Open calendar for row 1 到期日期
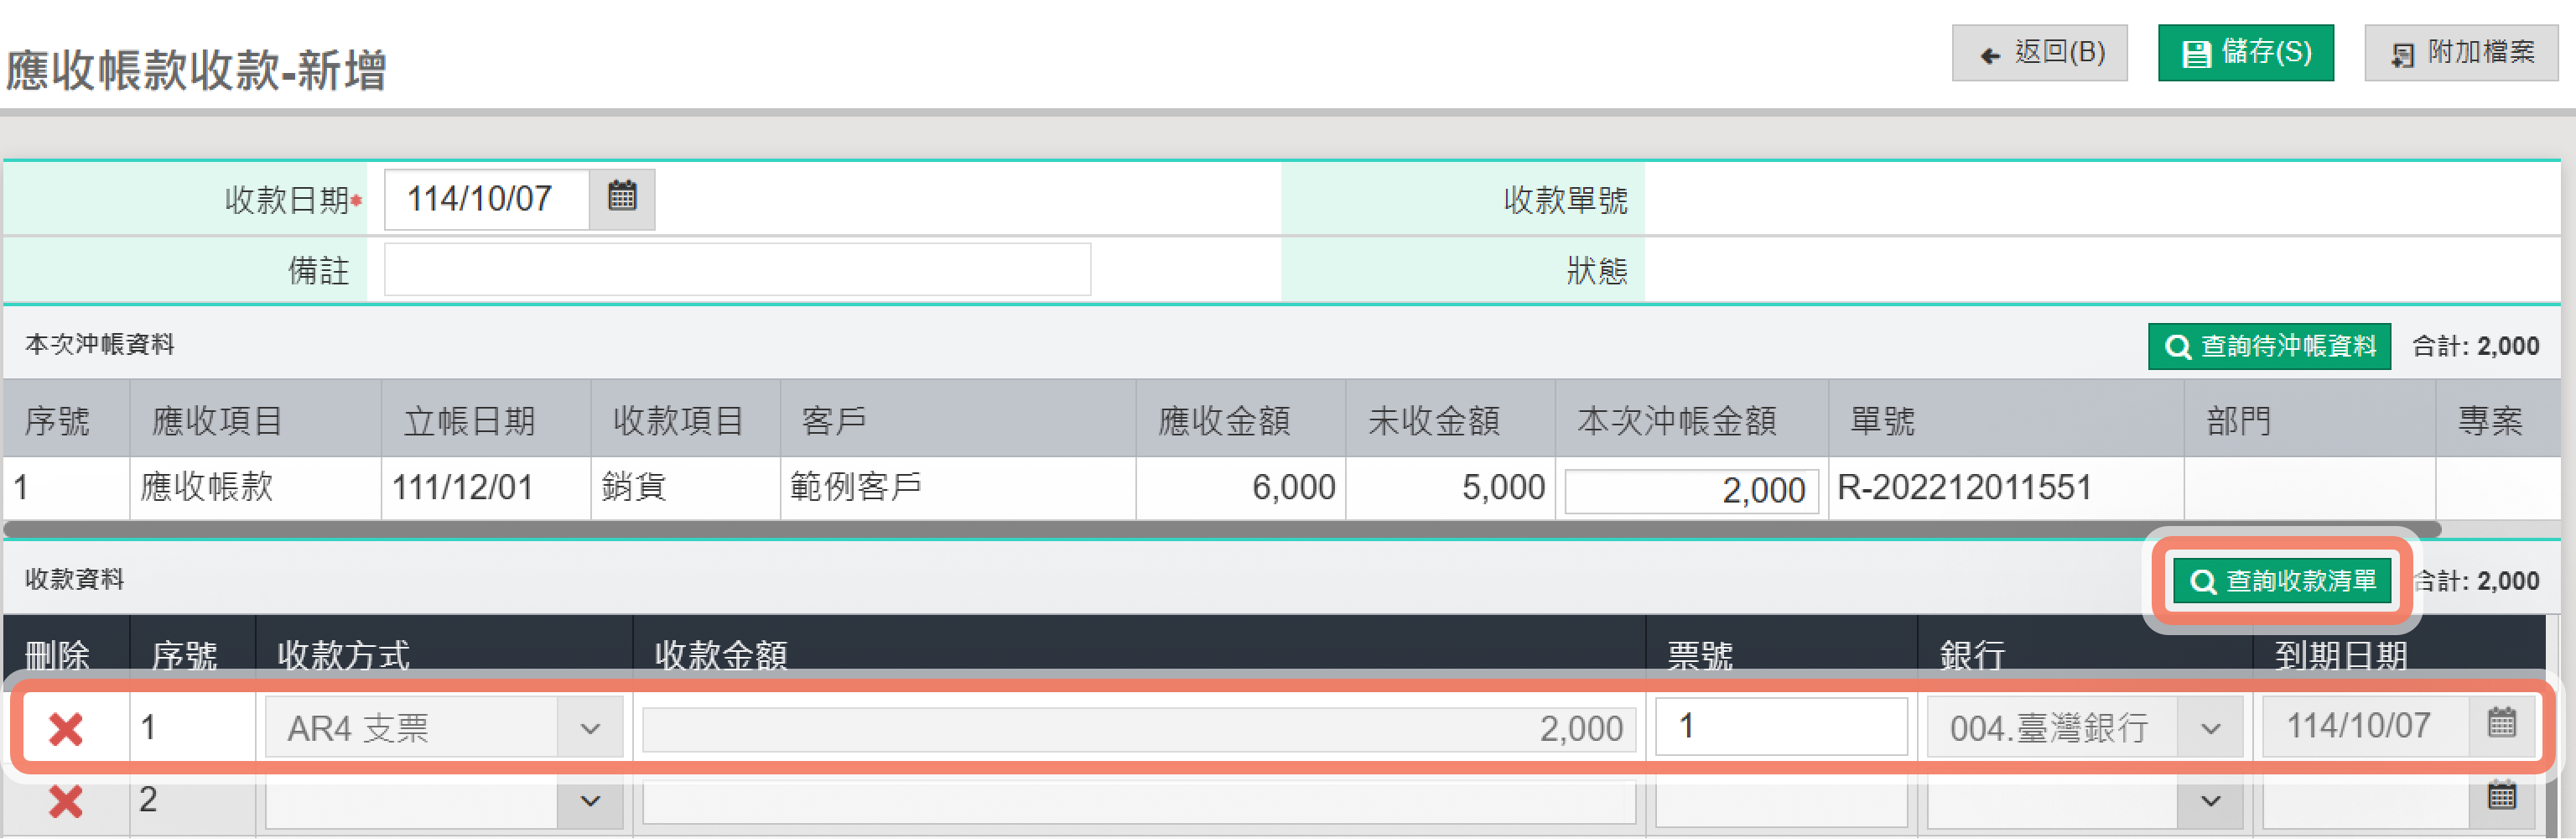This screenshot has width=2576, height=839. click(x=2501, y=723)
